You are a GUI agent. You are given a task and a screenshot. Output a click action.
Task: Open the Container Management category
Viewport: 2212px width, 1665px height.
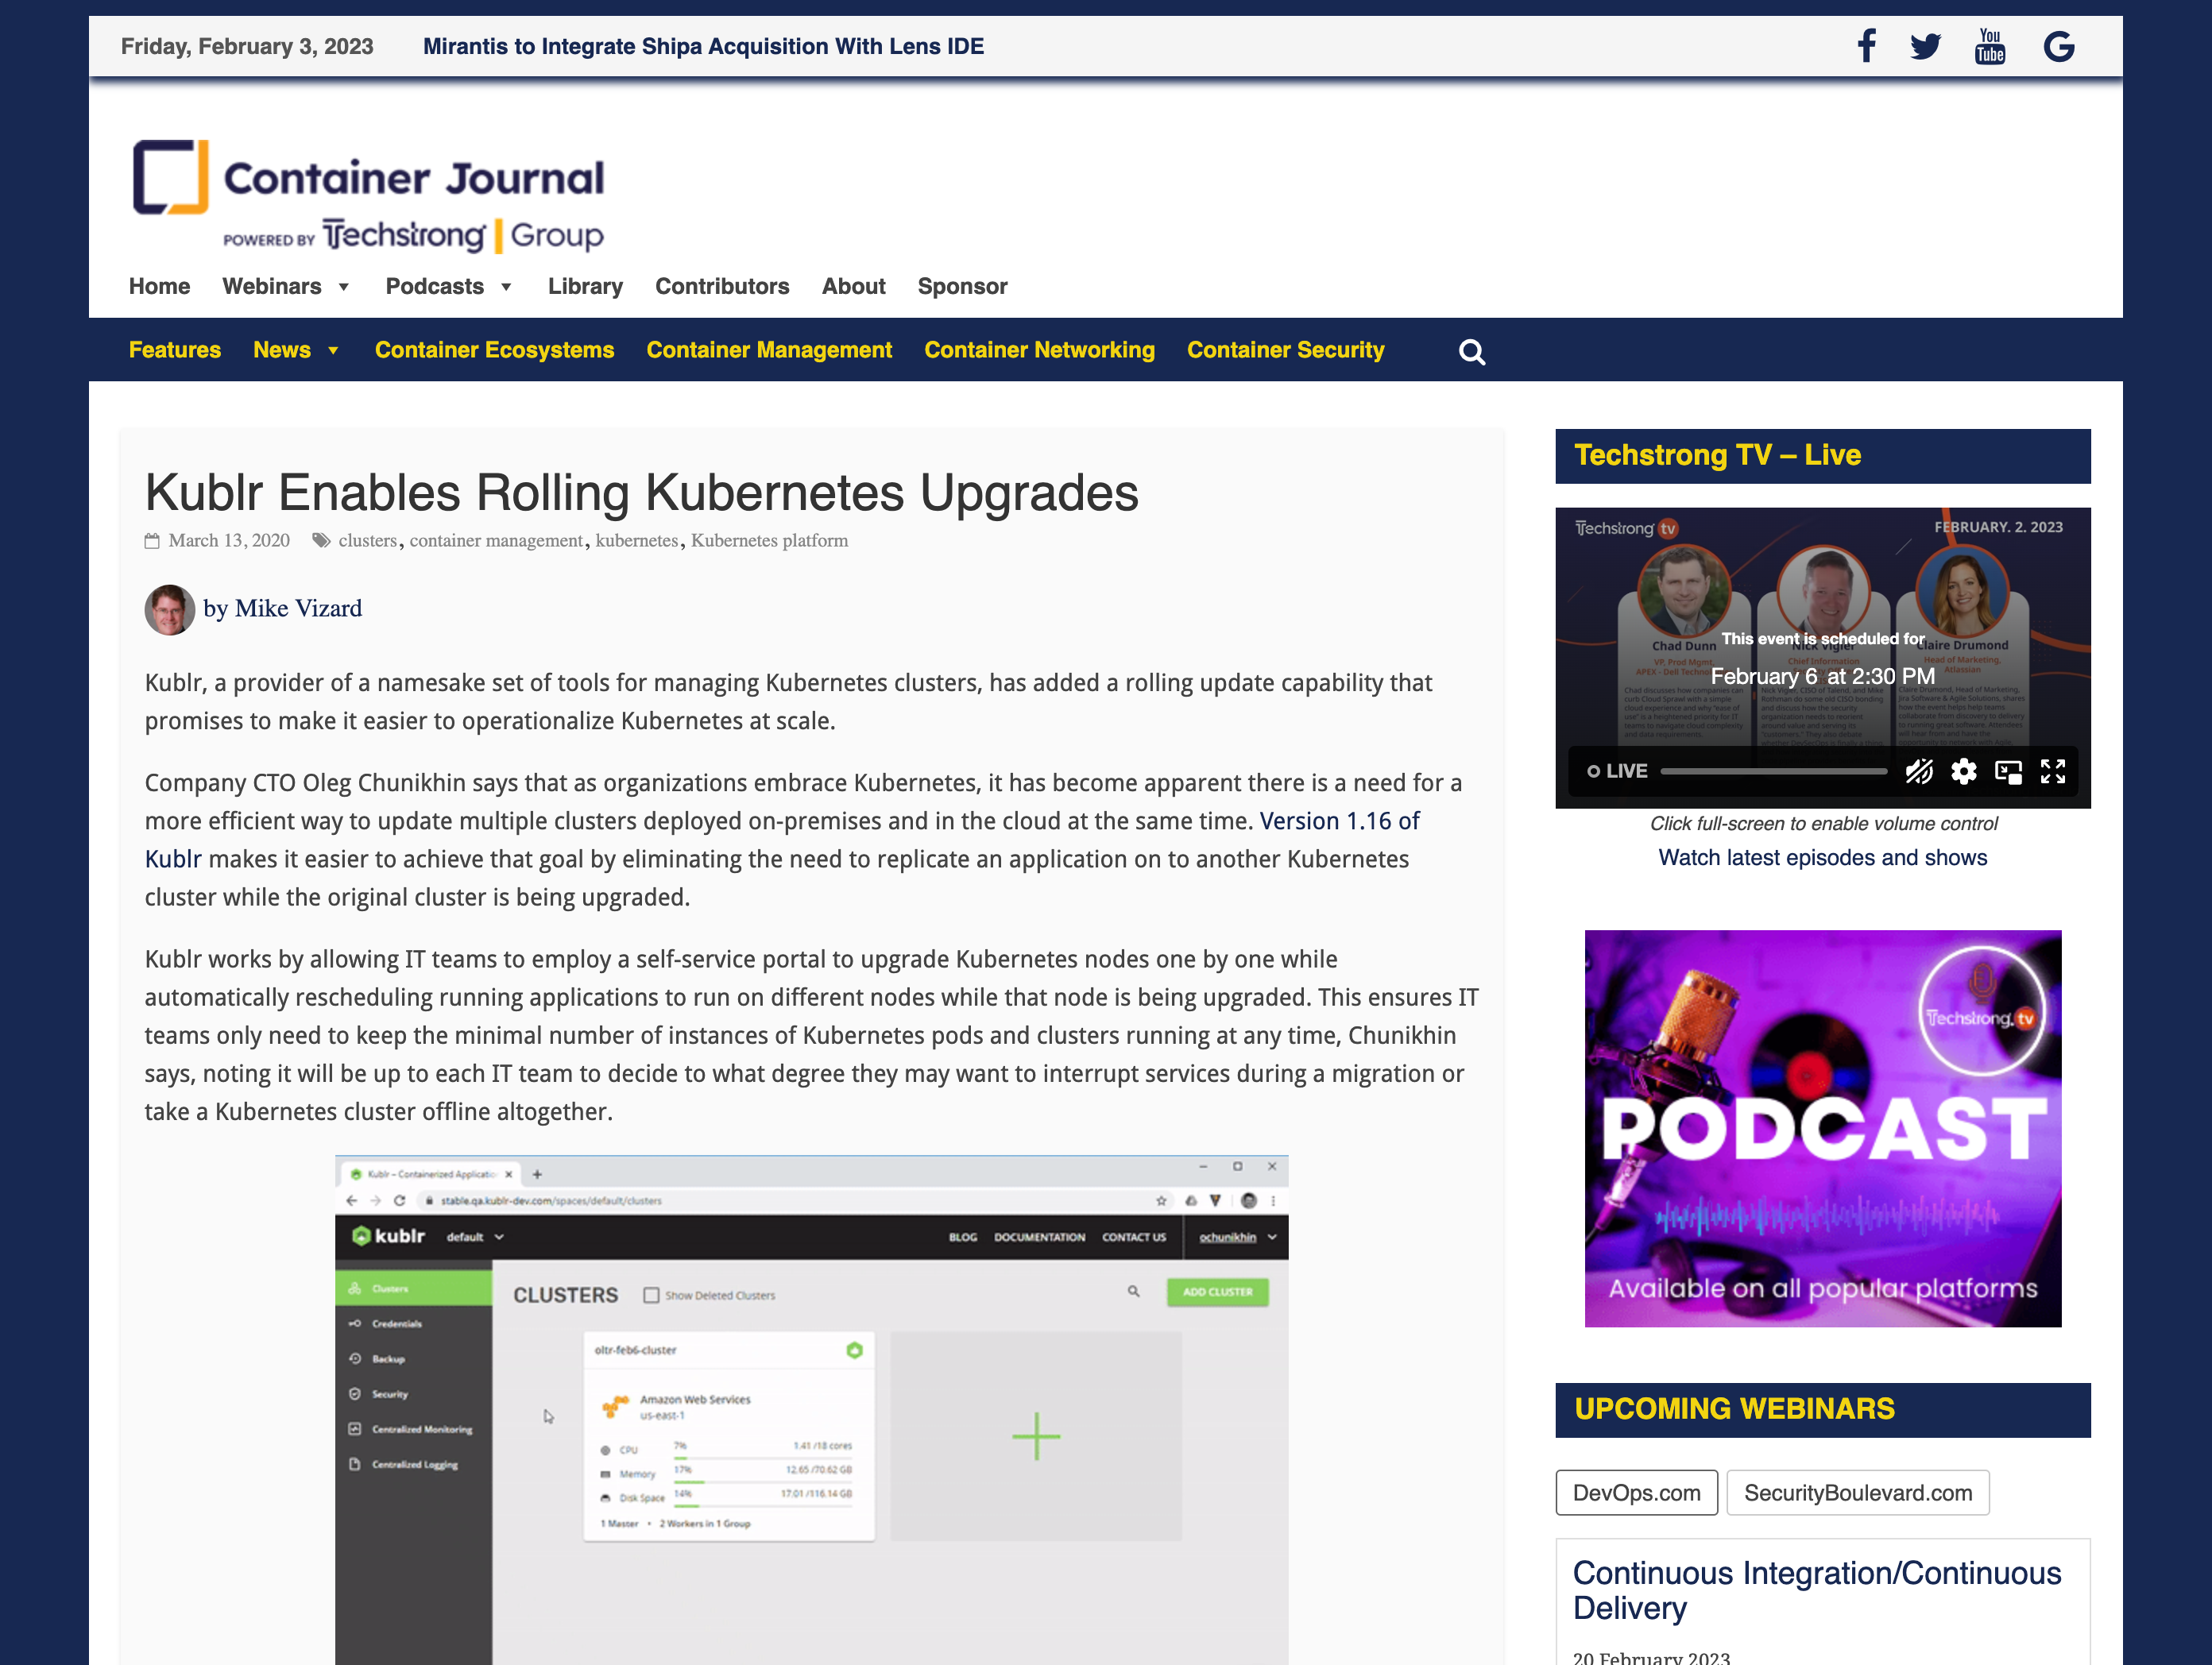click(769, 350)
